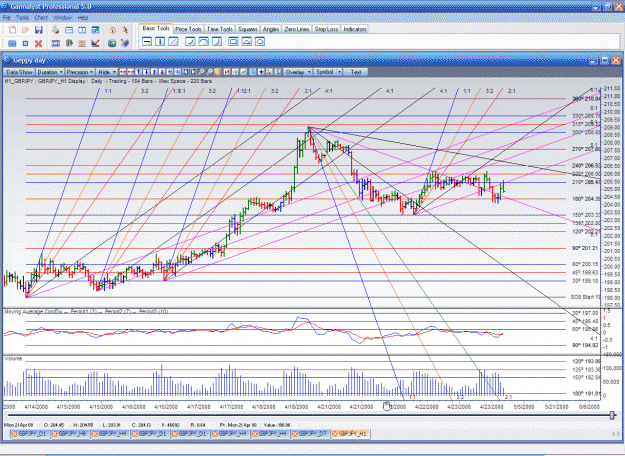Click the Print icon in main toolbar
This screenshot has height=456, width=625.
(55, 30)
